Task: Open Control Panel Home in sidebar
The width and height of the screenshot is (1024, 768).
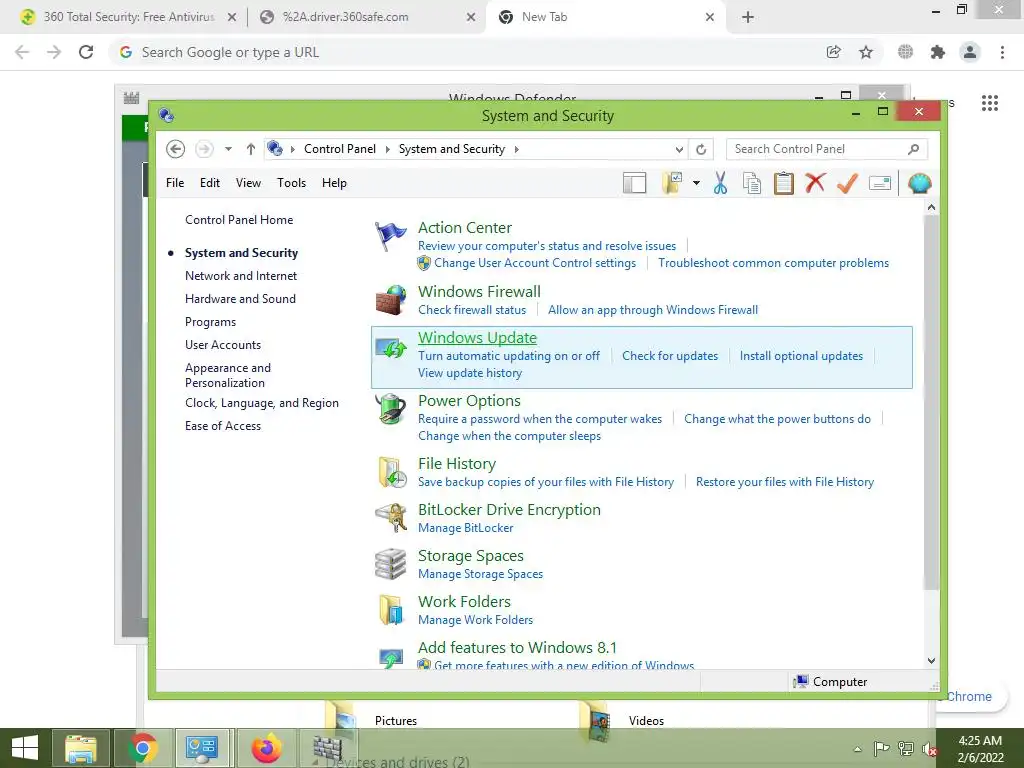Action: 239,220
